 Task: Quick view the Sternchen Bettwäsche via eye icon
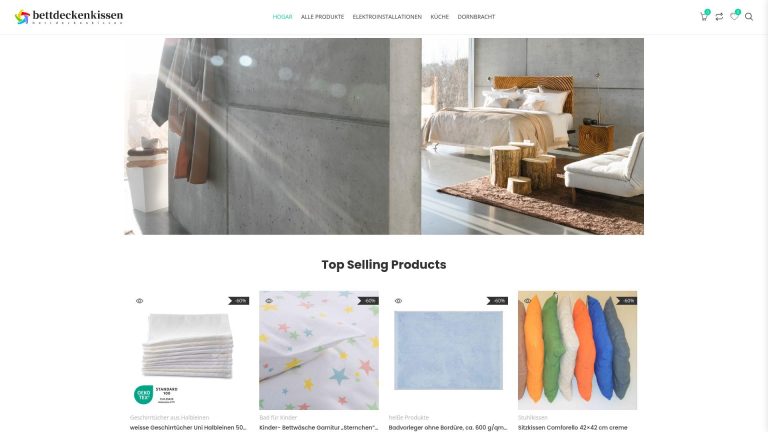pos(269,301)
